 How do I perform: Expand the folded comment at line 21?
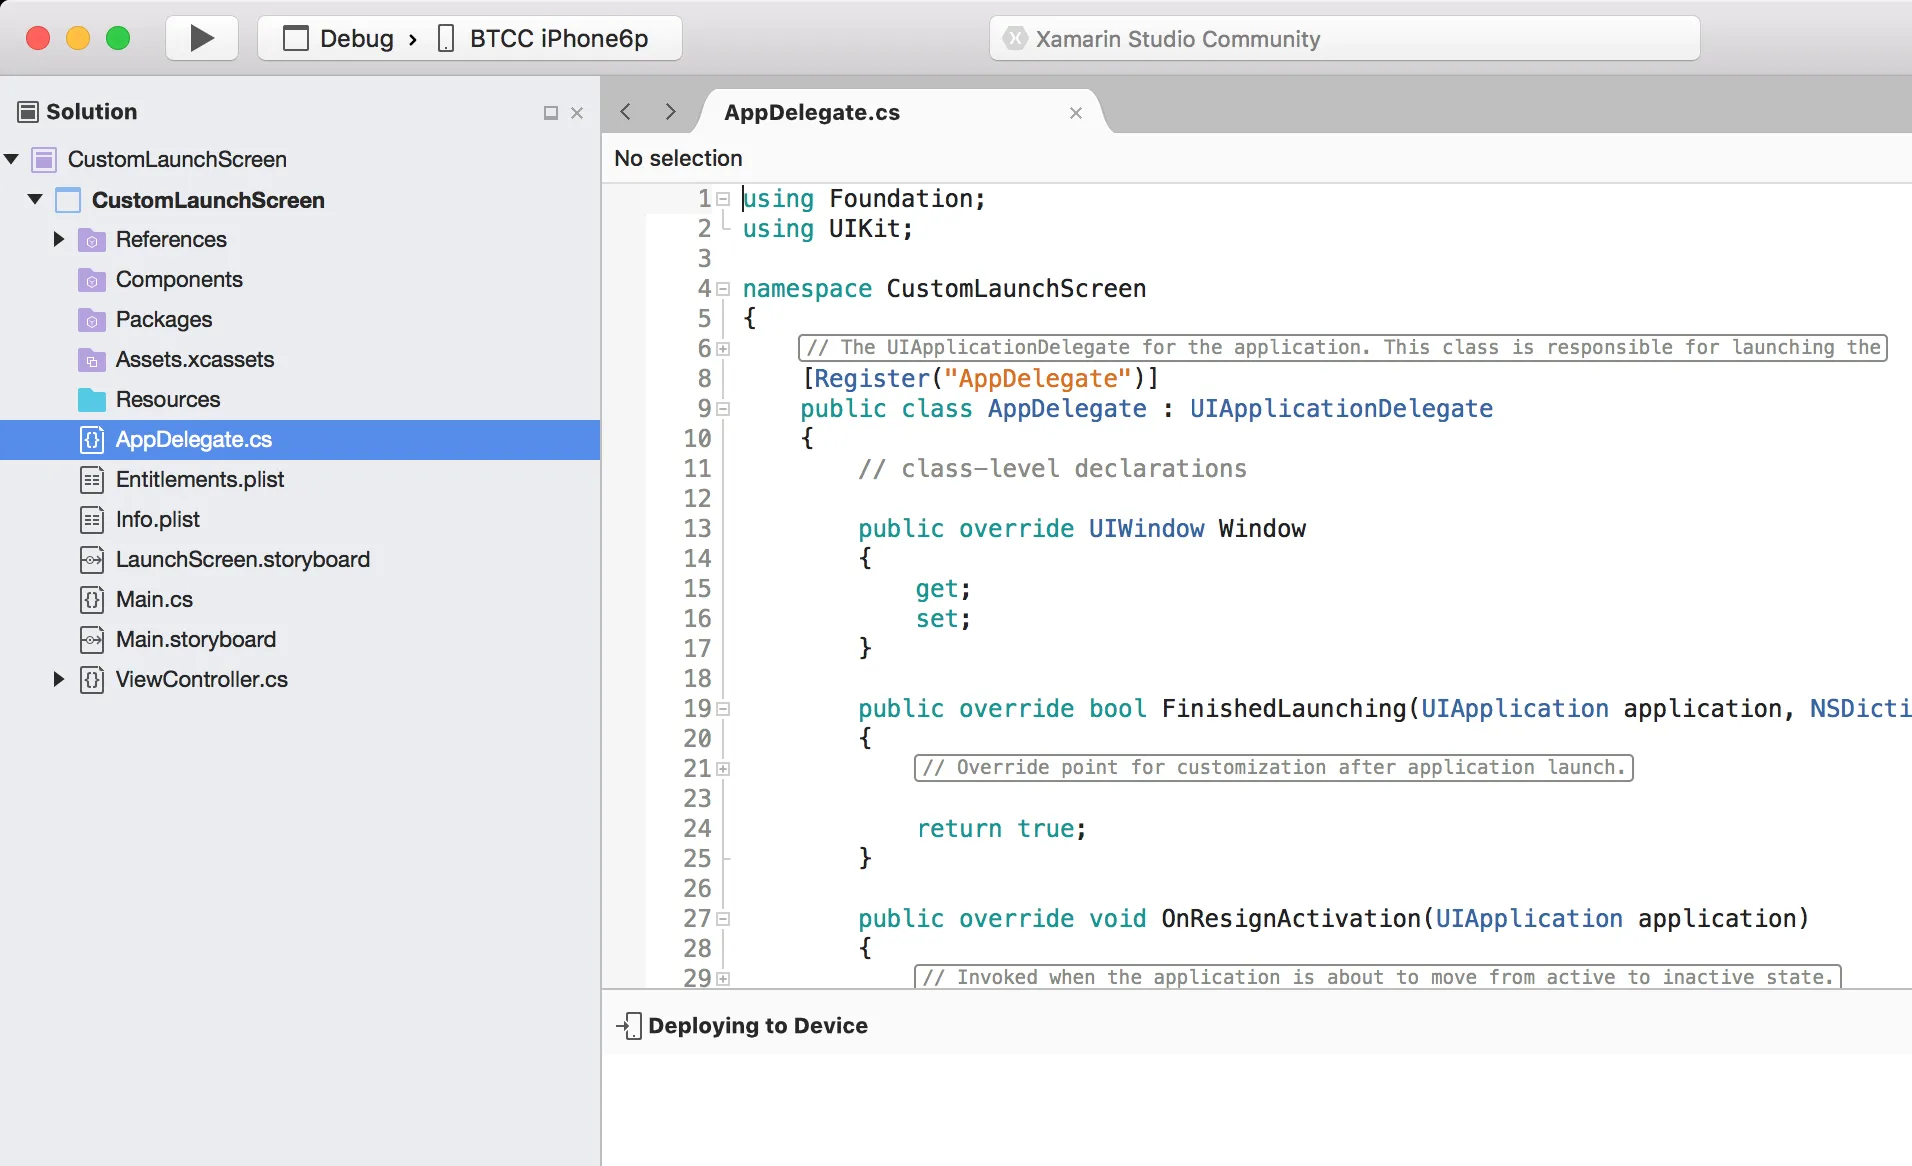[723, 769]
